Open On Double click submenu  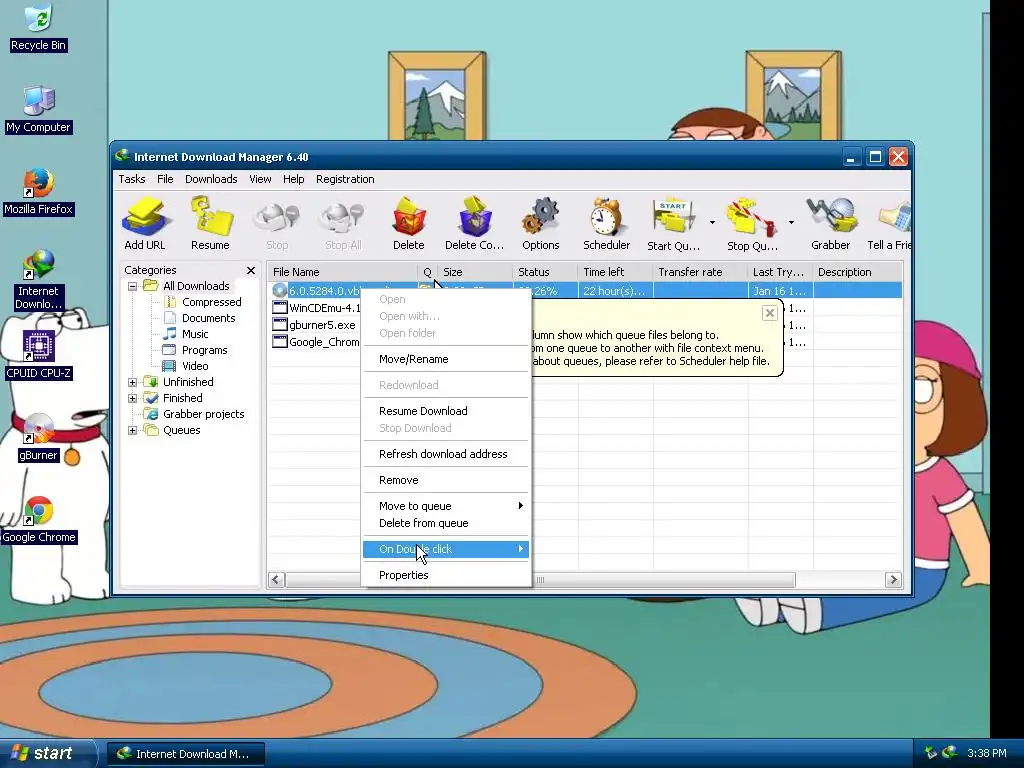click(445, 549)
